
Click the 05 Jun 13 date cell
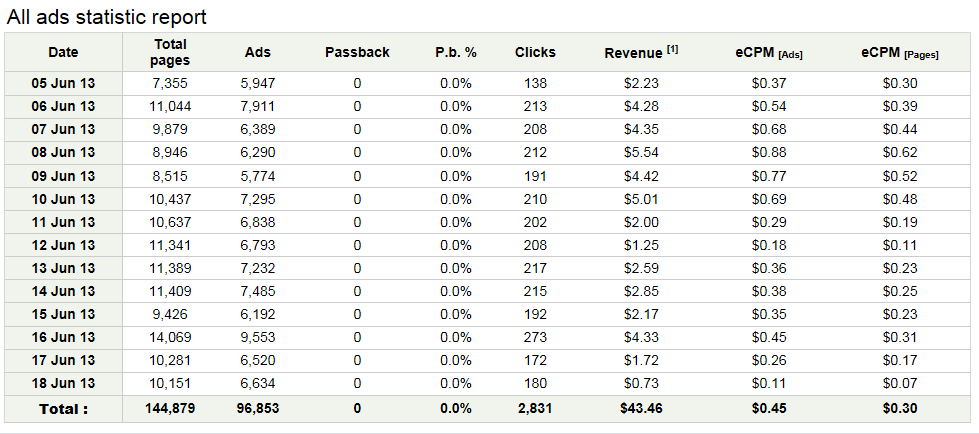62,83
